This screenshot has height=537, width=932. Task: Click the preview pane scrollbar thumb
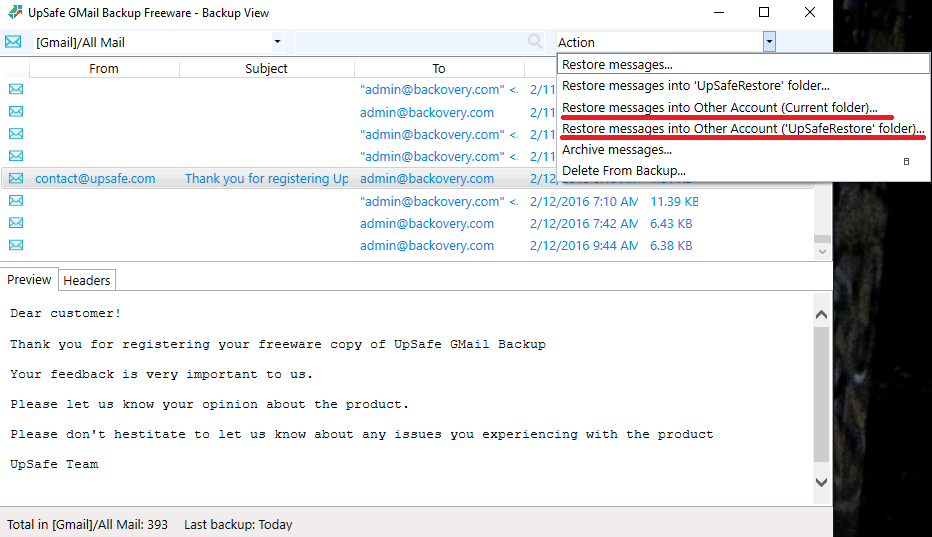(821, 394)
